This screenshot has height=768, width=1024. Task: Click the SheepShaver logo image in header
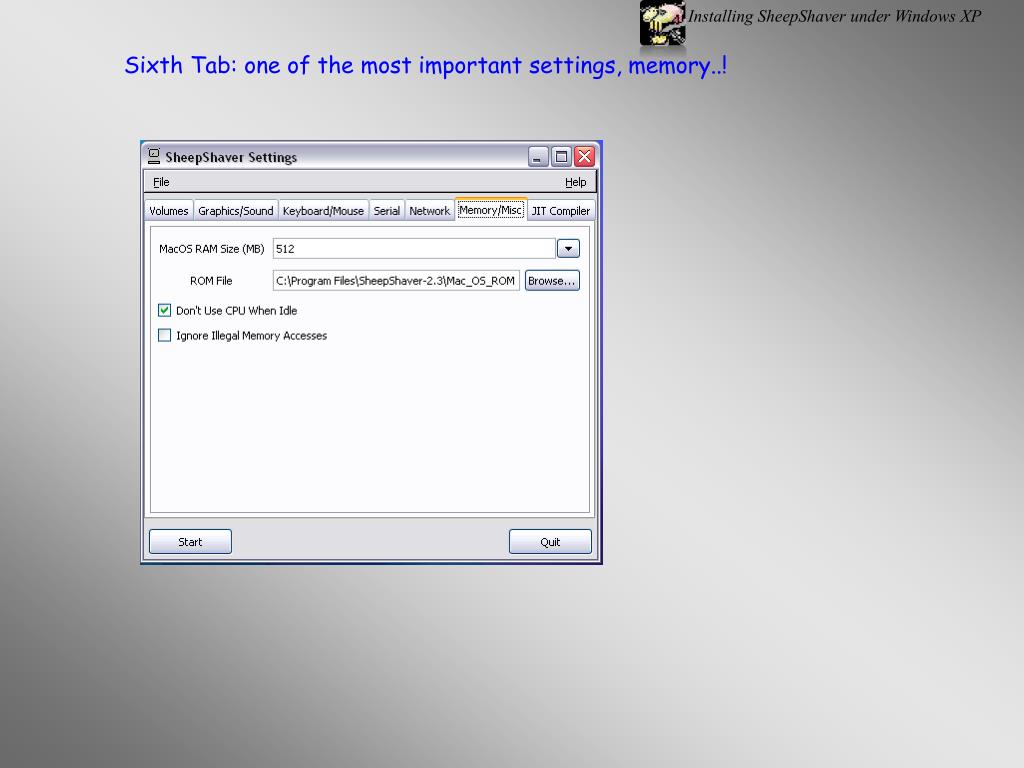click(x=662, y=24)
